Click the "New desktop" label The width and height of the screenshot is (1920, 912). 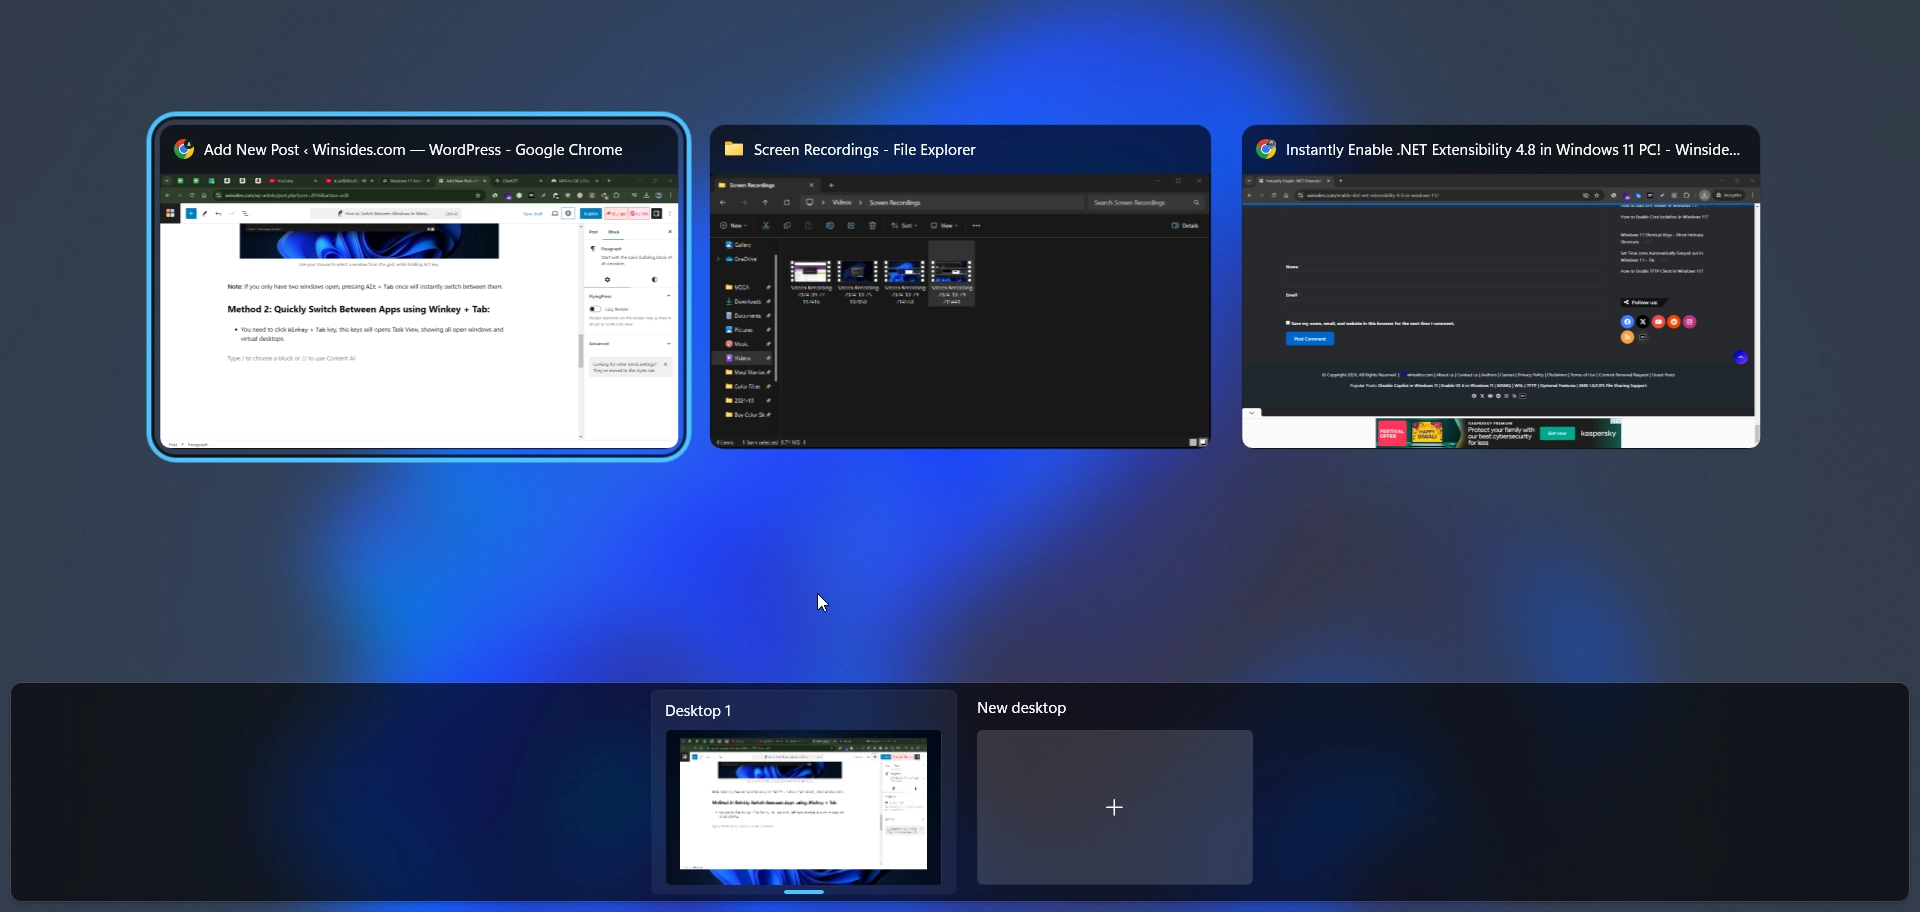pos(1021,707)
